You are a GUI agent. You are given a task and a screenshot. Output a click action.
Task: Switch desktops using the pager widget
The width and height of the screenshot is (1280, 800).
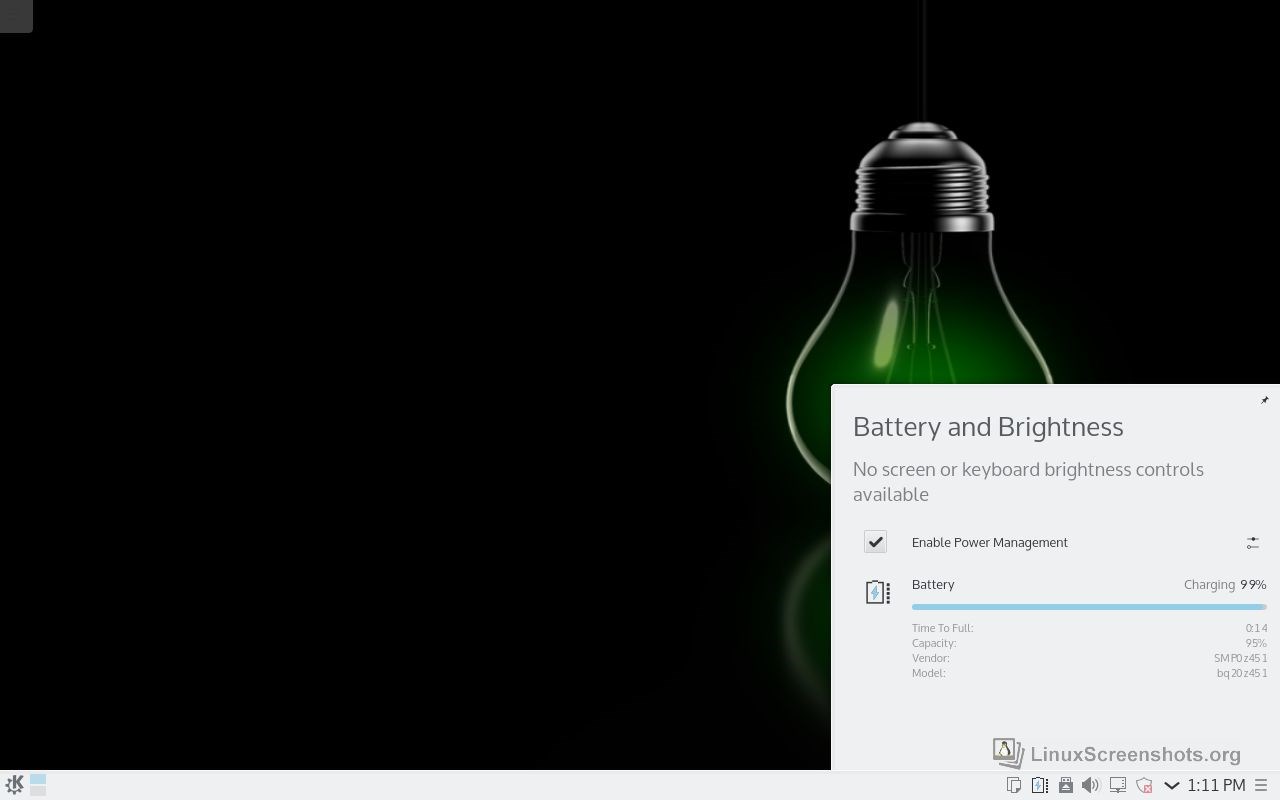point(38,785)
